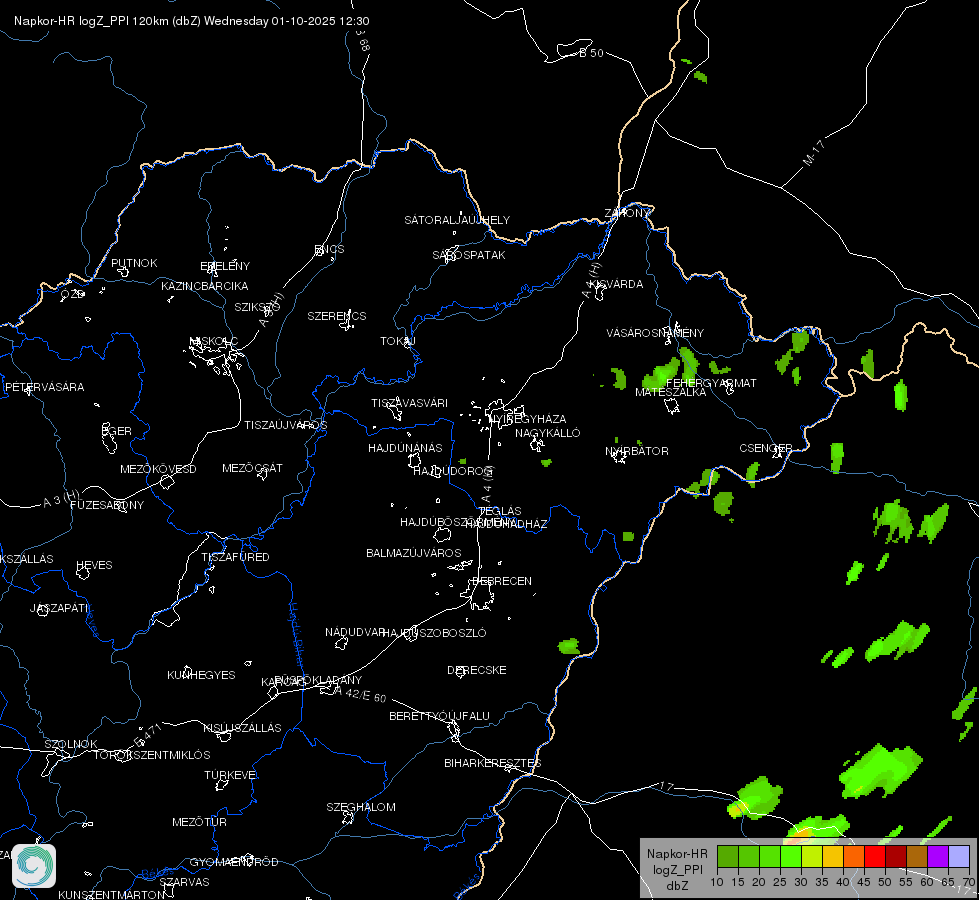Click the SZEGHALOM label
Viewport: 979px width, 900px height.
(361, 807)
